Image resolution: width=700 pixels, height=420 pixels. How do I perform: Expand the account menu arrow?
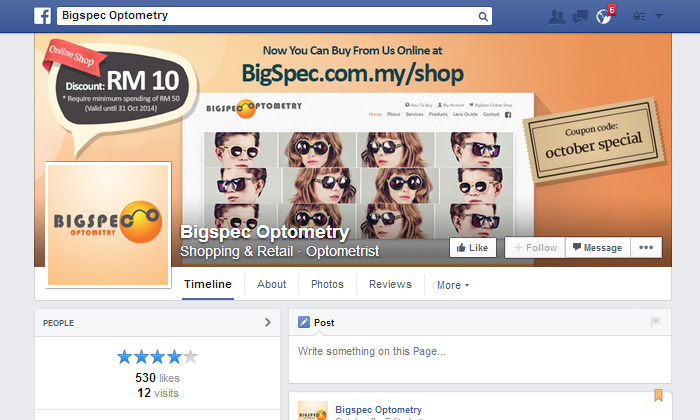pos(659,16)
